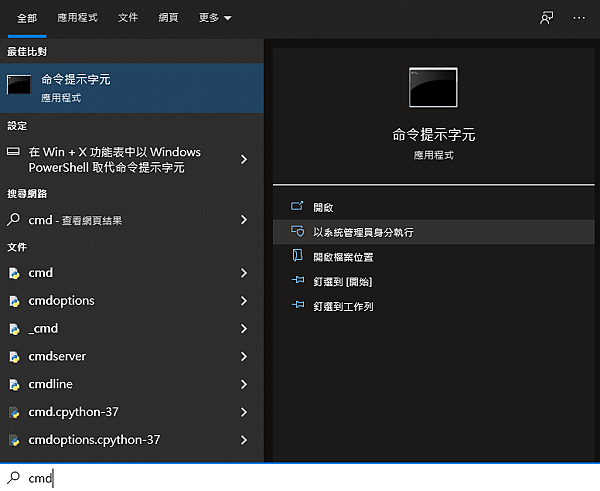Expand arrow for Win + X PowerShell setting
The height and width of the screenshot is (491, 600).
244,160
